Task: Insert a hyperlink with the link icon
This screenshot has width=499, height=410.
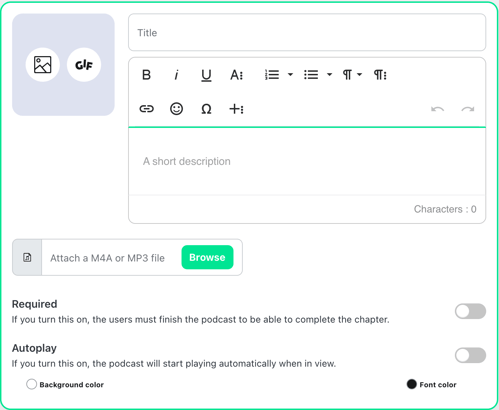Action: click(x=146, y=109)
